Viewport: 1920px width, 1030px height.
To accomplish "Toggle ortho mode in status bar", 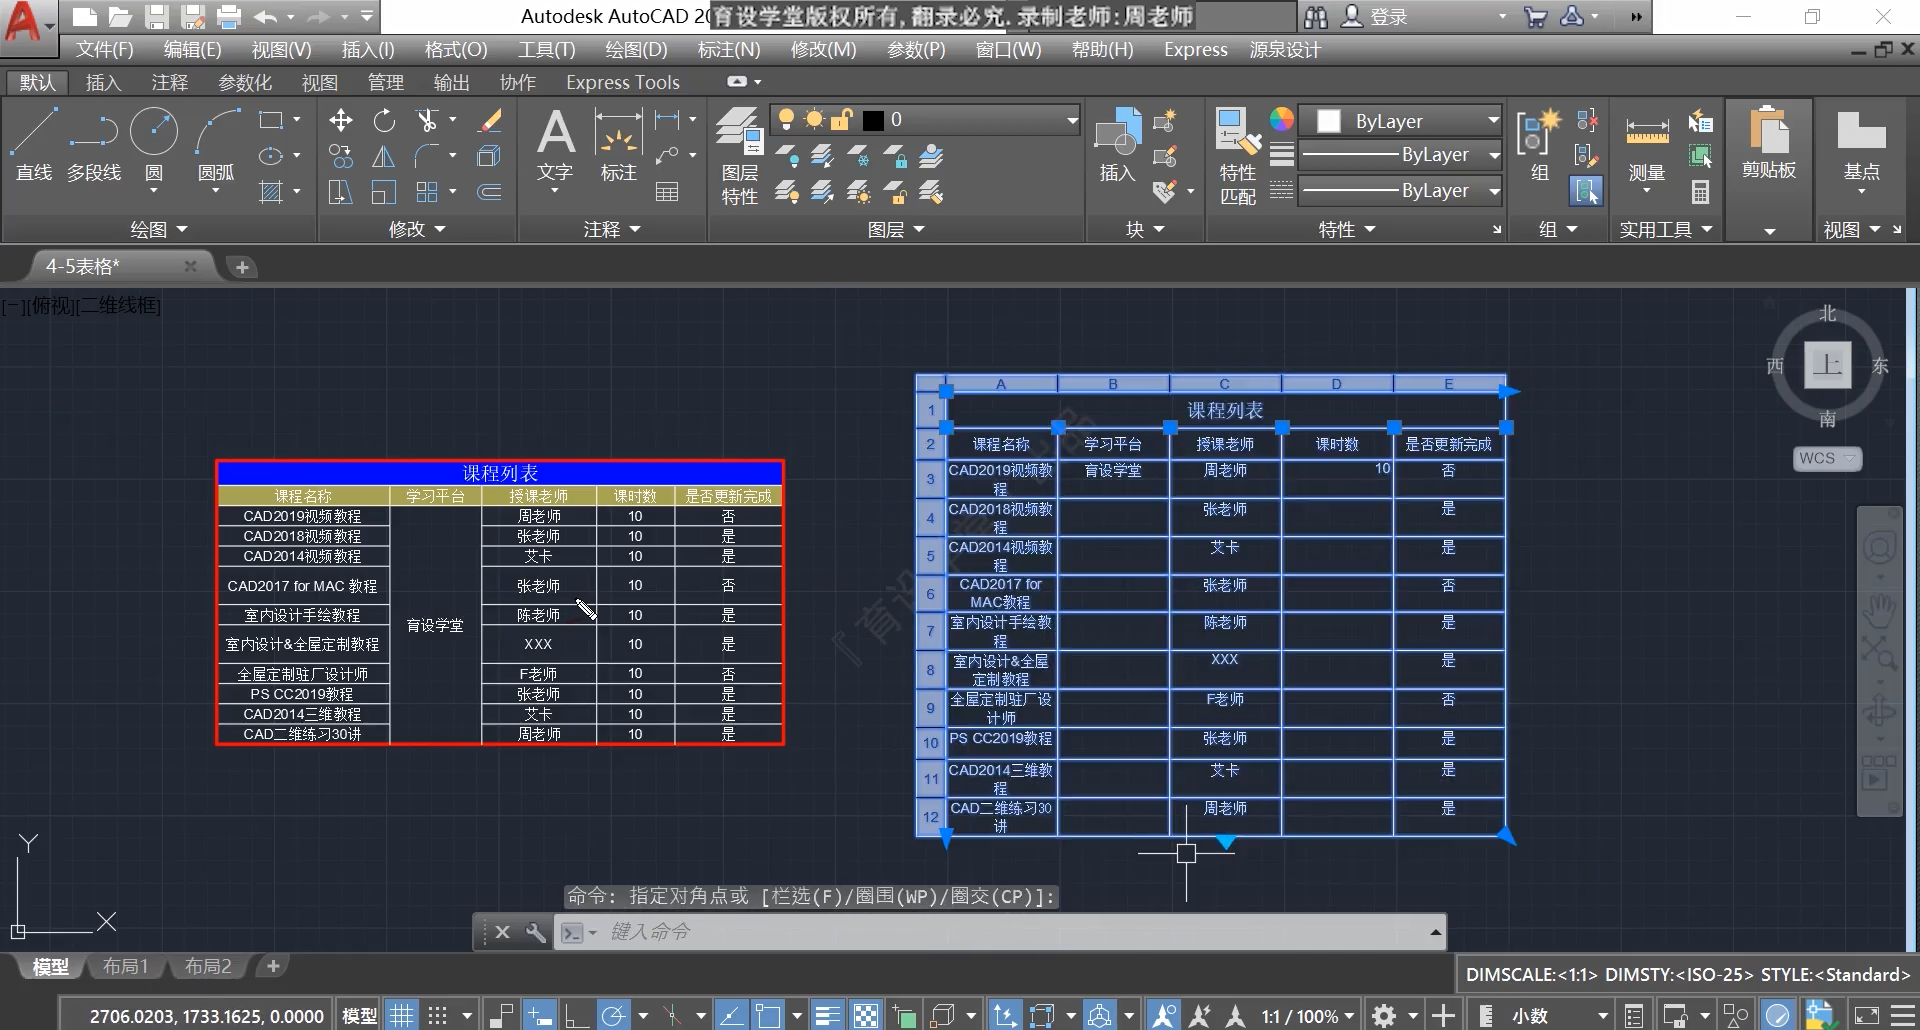I will (576, 1016).
